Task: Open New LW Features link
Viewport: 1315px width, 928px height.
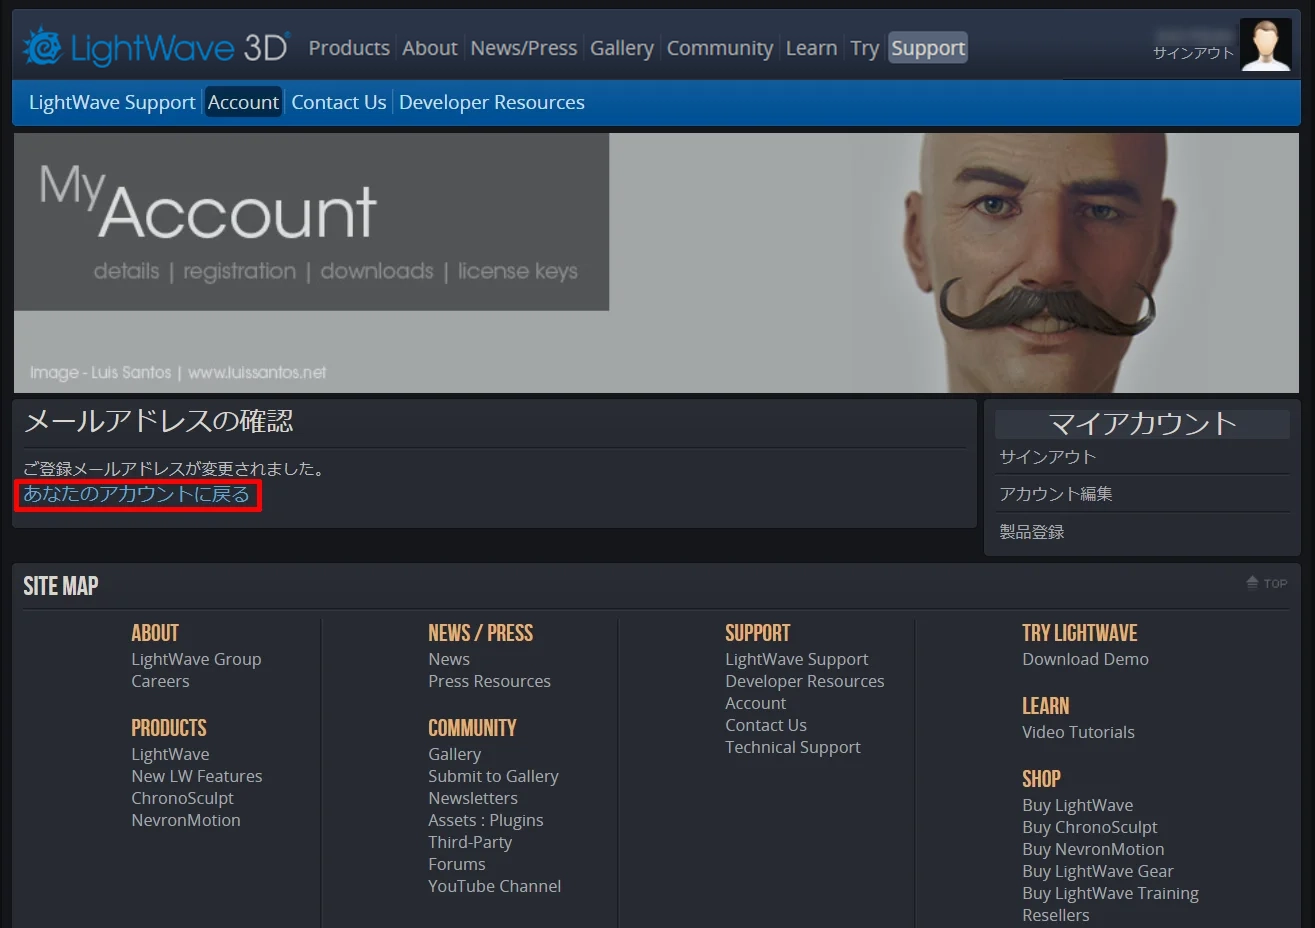Action: (197, 776)
